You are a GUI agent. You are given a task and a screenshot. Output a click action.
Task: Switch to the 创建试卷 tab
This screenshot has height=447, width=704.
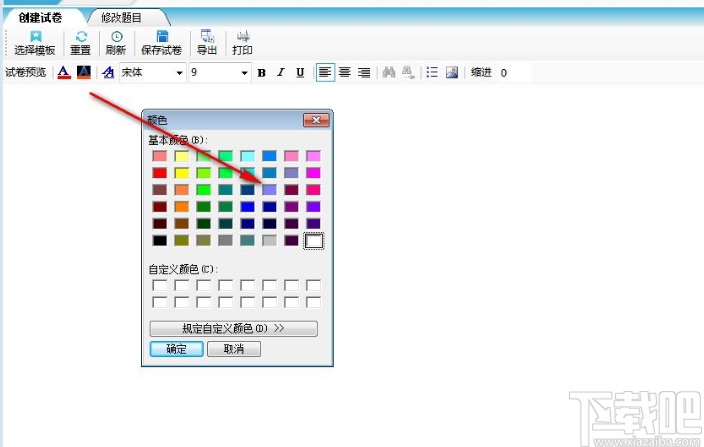(x=40, y=18)
